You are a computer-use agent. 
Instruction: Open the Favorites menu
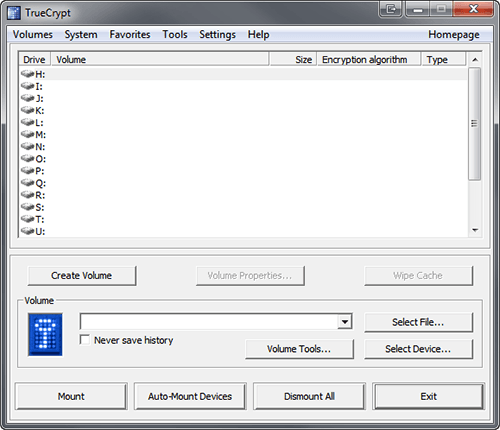[130, 34]
